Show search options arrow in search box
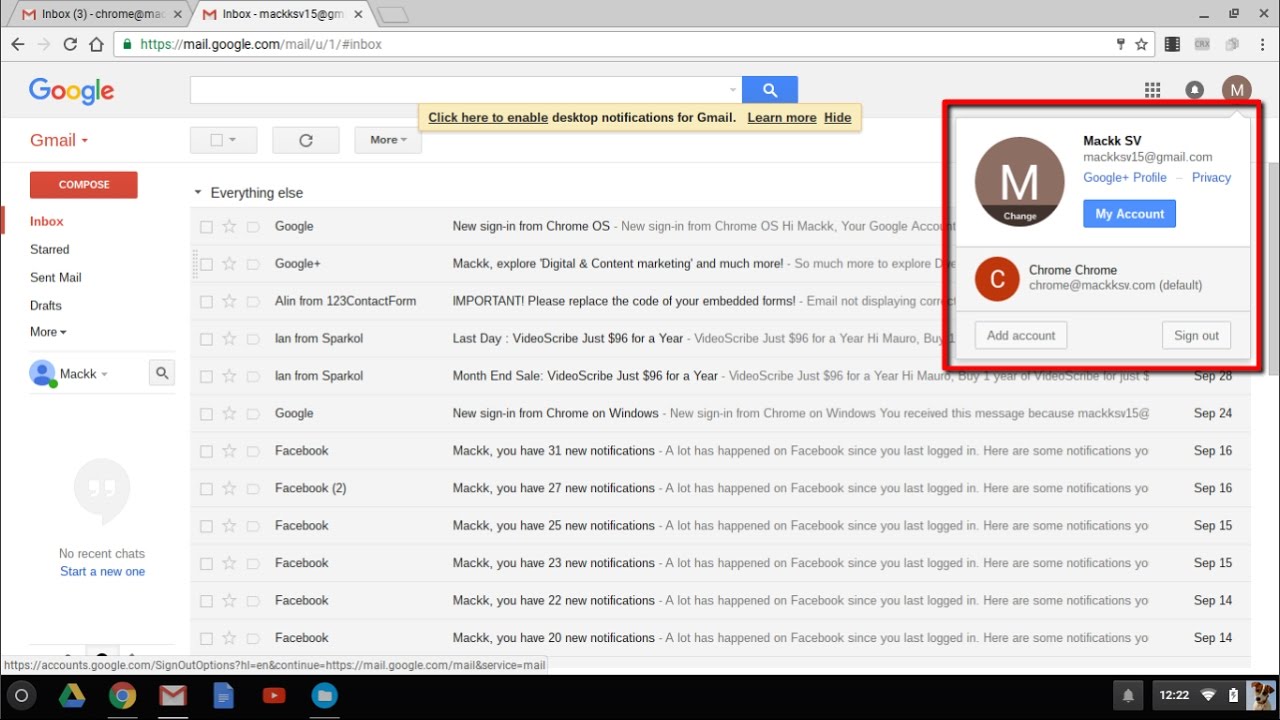The width and height of the screenshot is (1280, 720). click(732, 90)
